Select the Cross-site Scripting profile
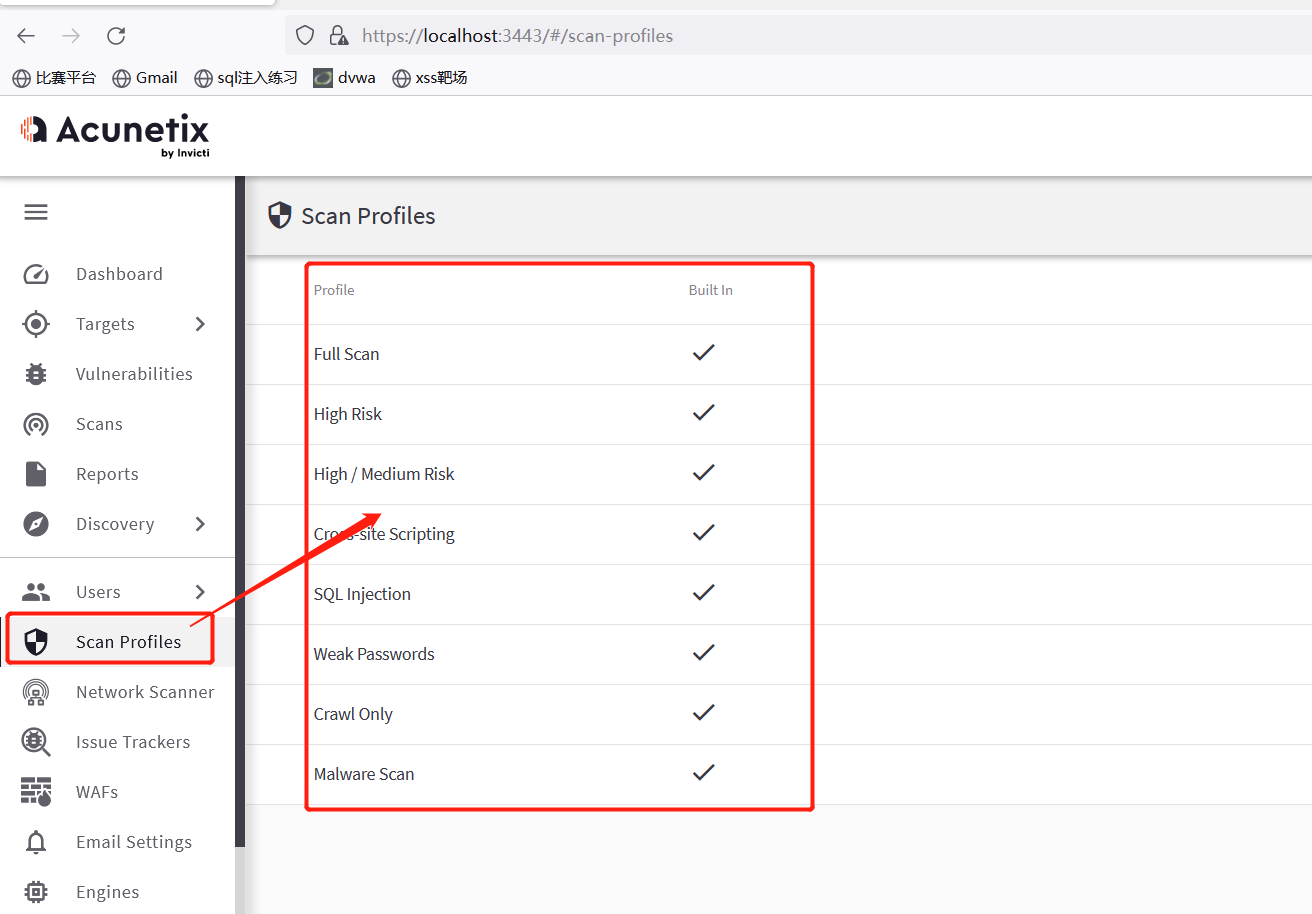Viewport: 1312px width, 914px height. [384, 534]
